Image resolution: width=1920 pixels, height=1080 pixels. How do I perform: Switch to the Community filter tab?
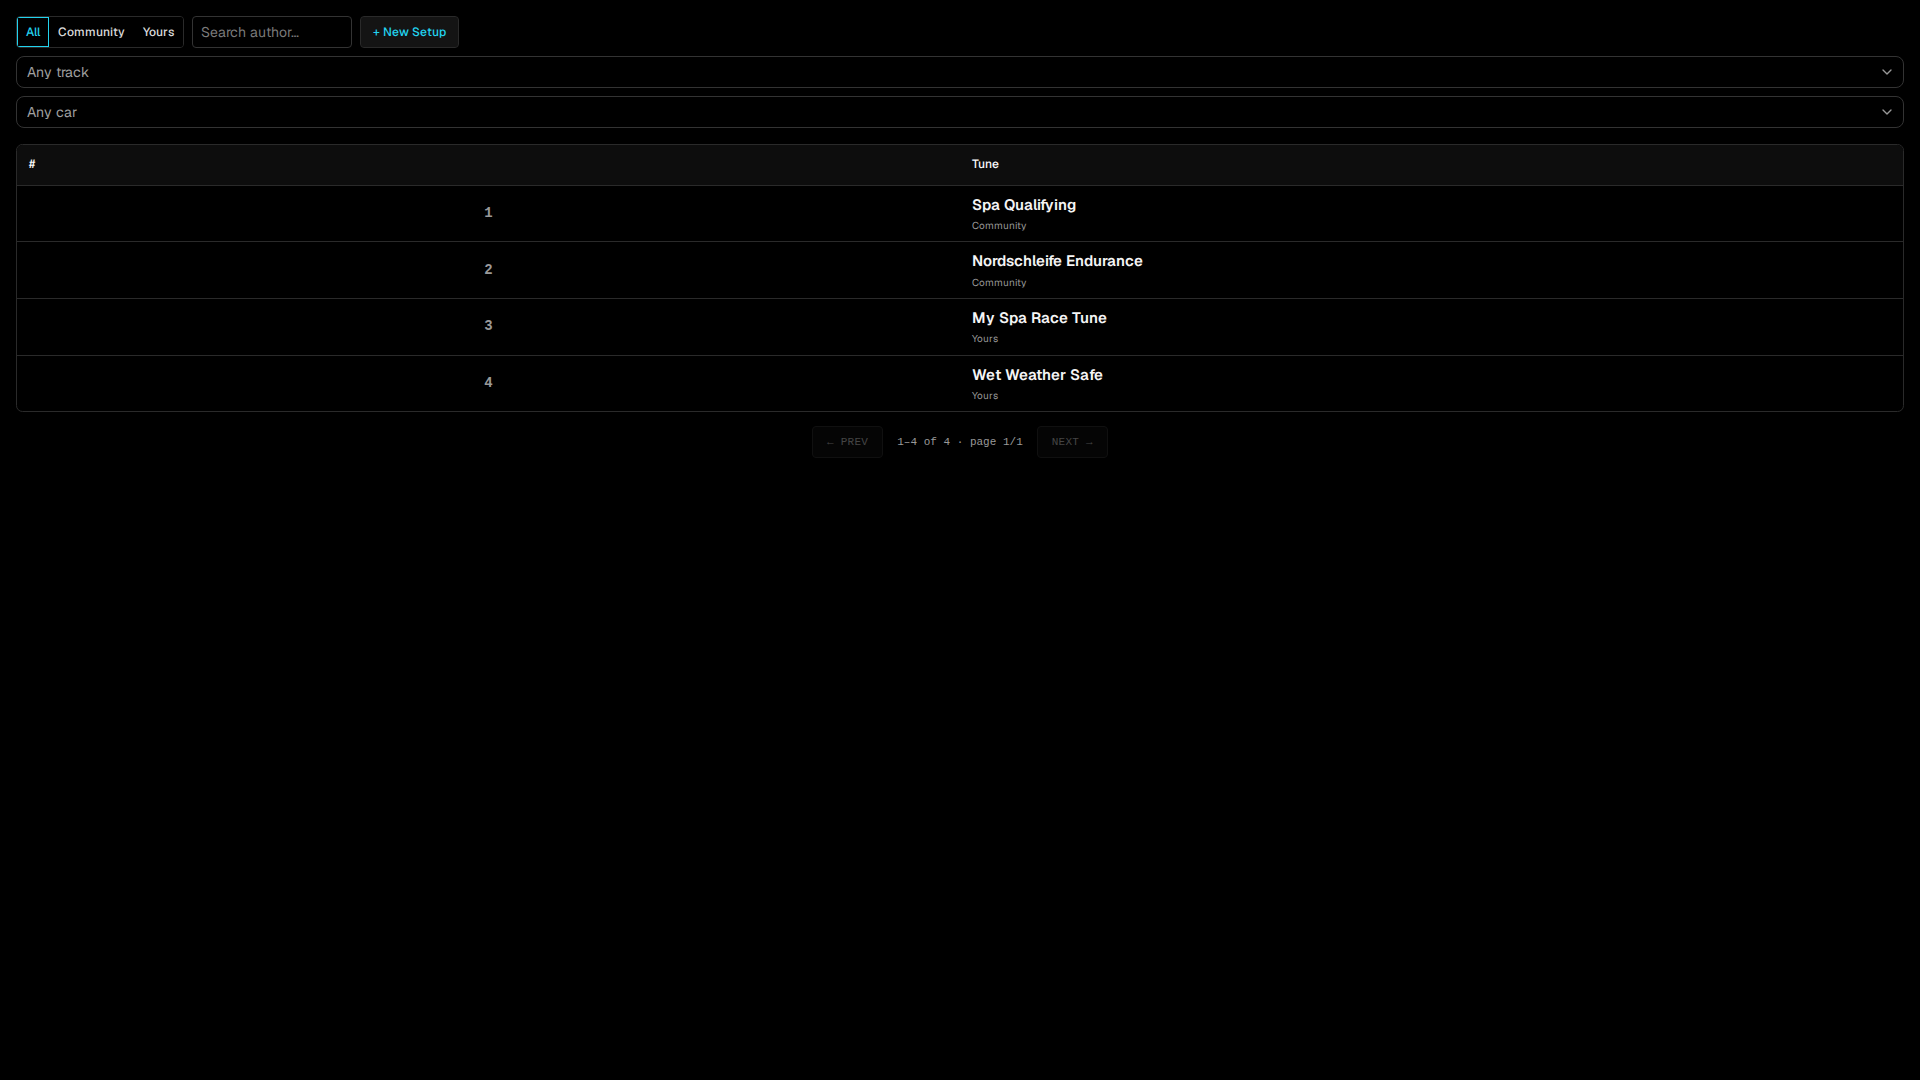tap(91, 32)
